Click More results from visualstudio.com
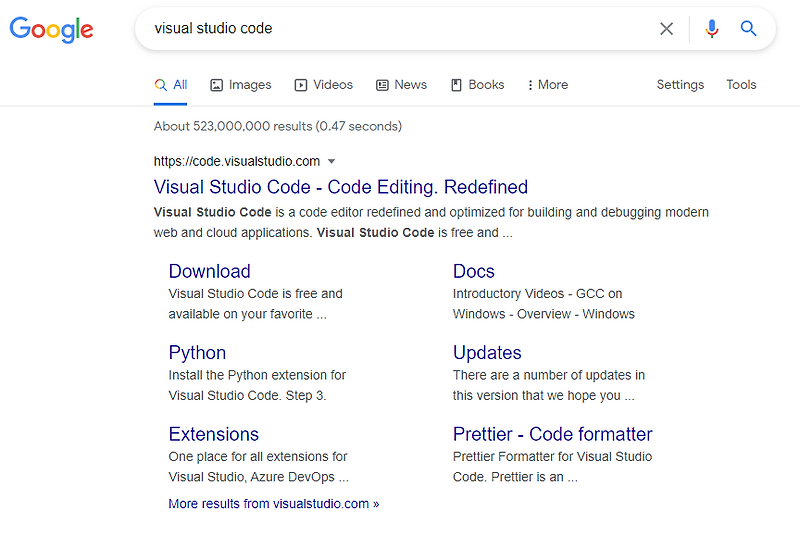The width and height of the screenshot is (800, 548). 274,504
